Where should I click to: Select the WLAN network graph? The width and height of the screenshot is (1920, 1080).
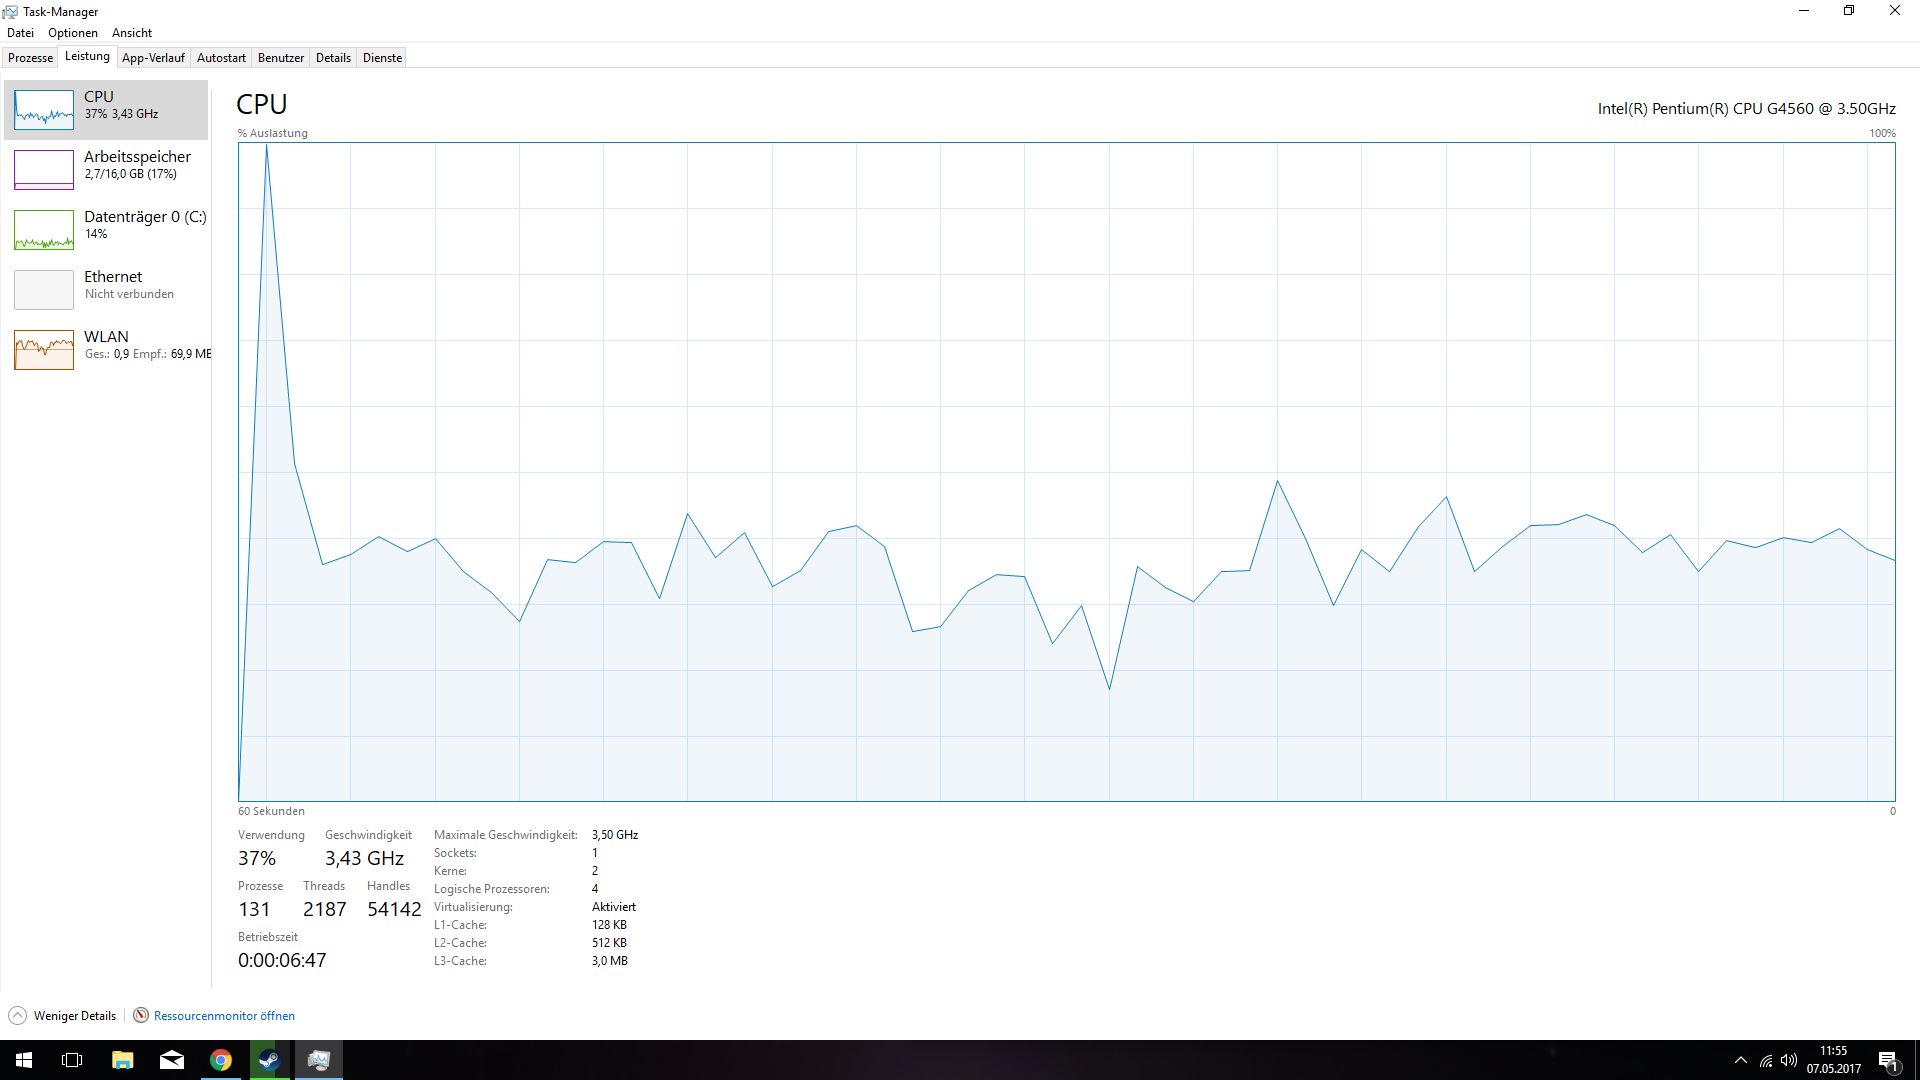coord(44,350)
